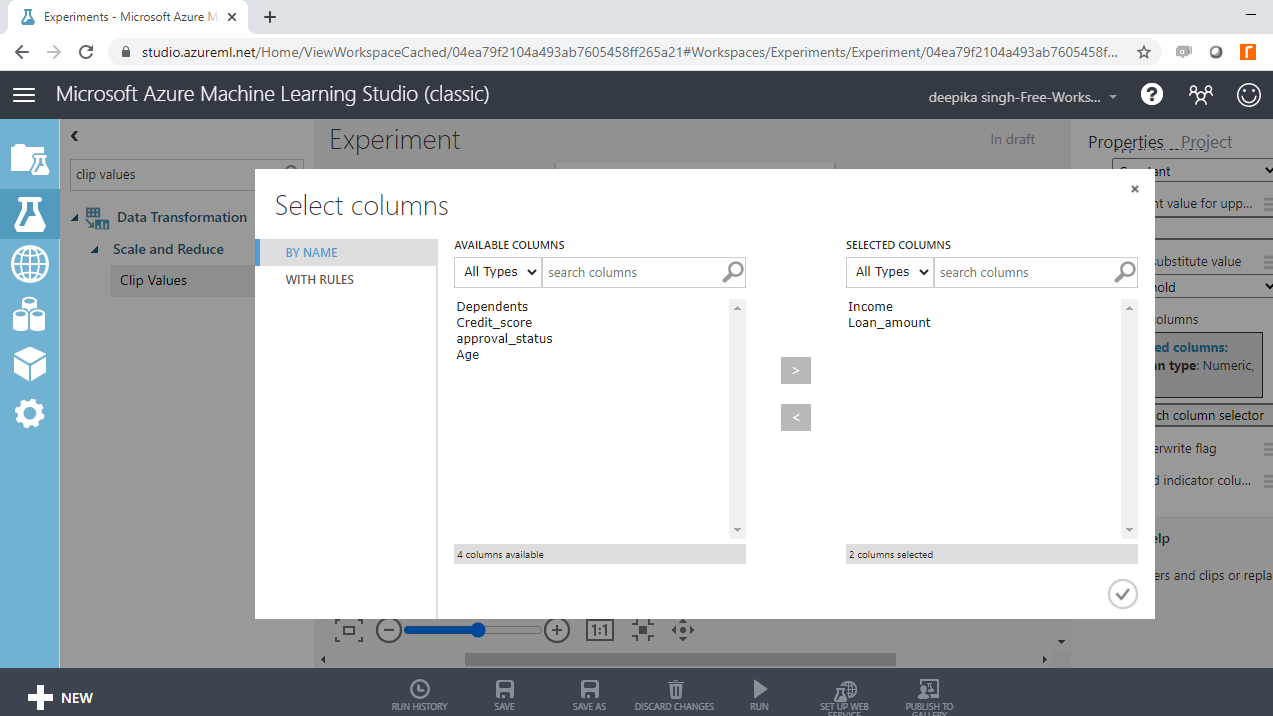Click Publish to Gallery
The width and height of the screenshot is (1273, 716).
[x=929, y=697]
